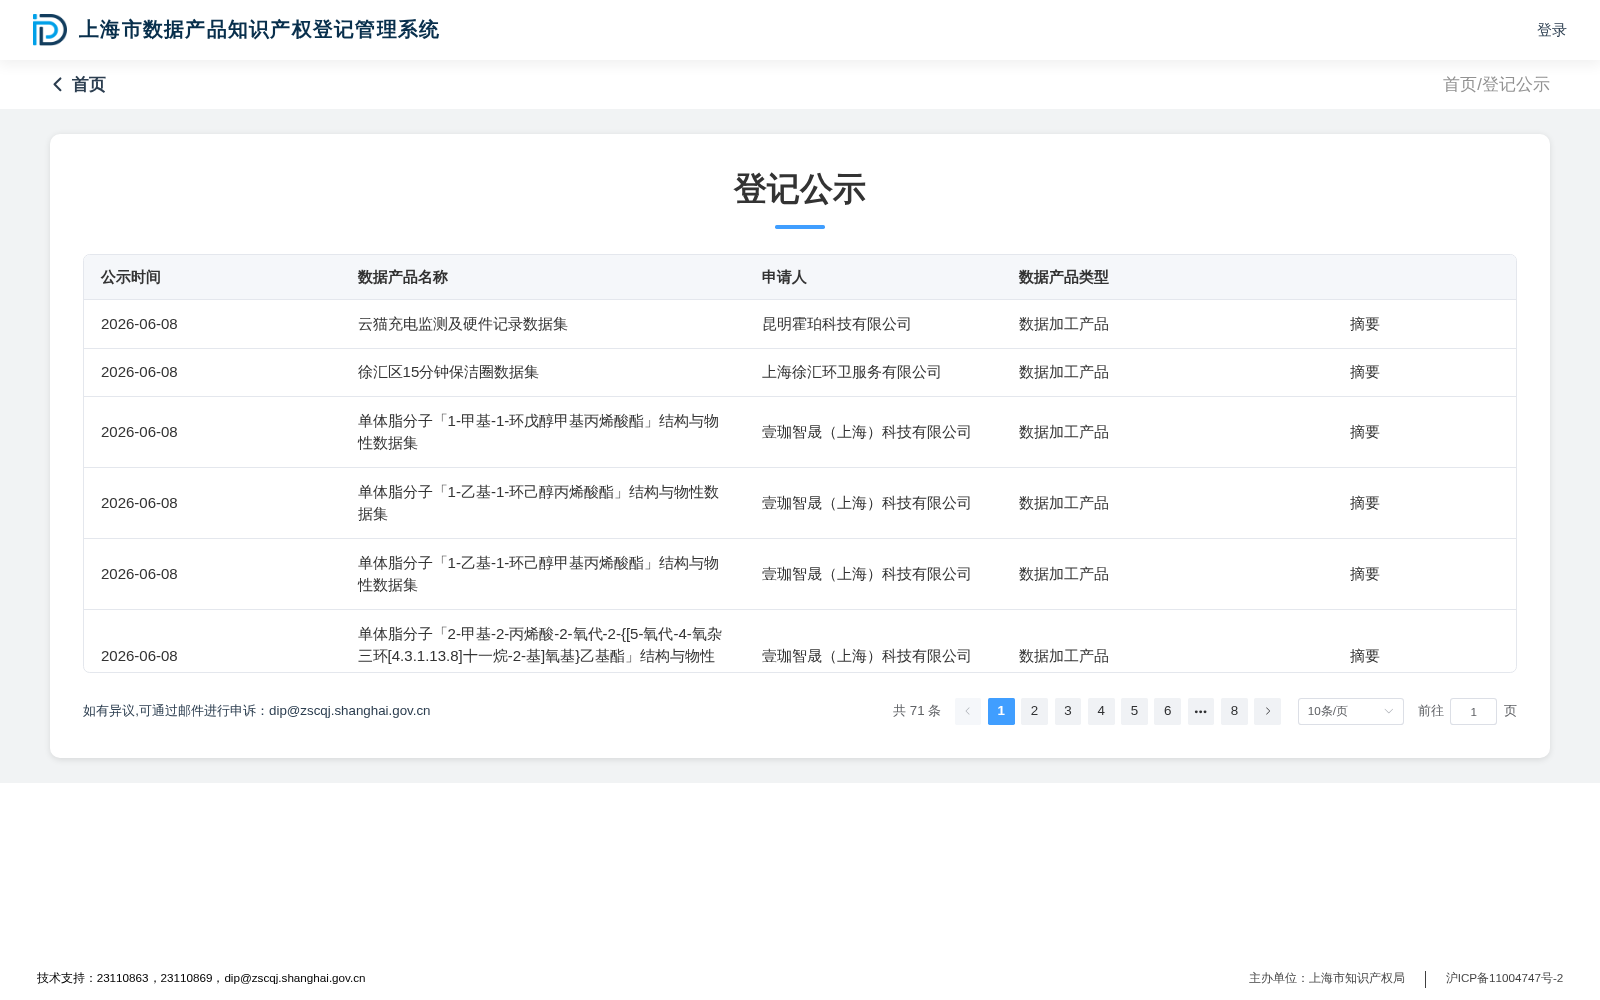
Task: Click the 申请人 column header
Action: (784, 277)
